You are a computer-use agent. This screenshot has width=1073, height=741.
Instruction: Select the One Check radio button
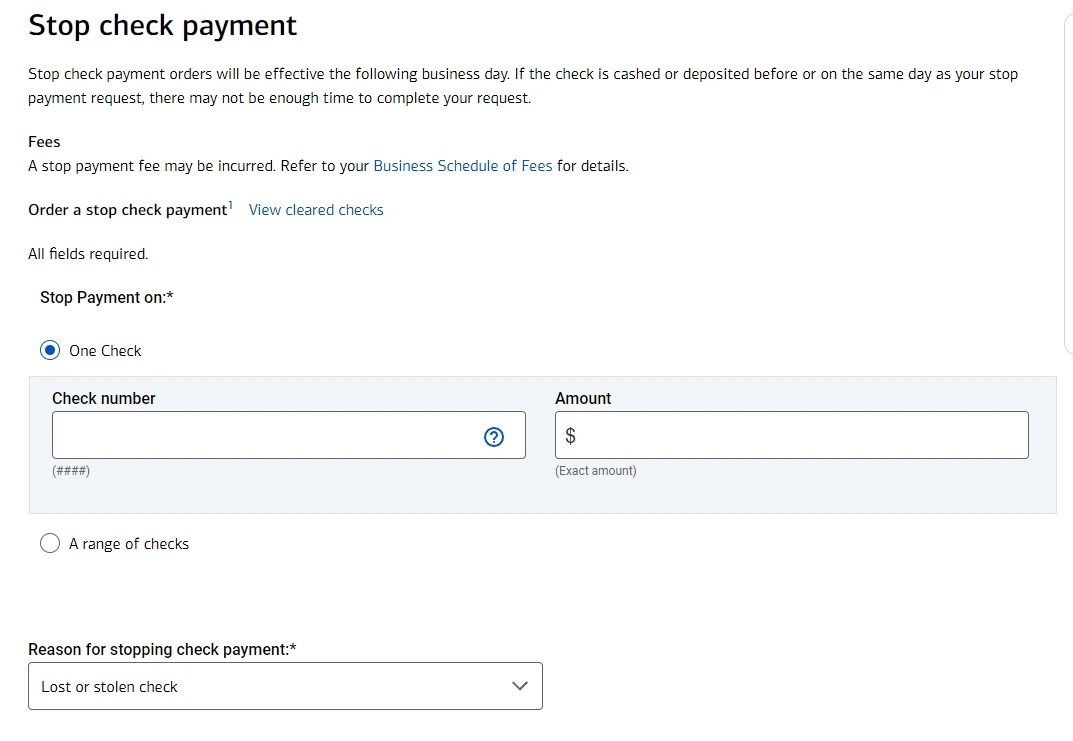[50, 351]
